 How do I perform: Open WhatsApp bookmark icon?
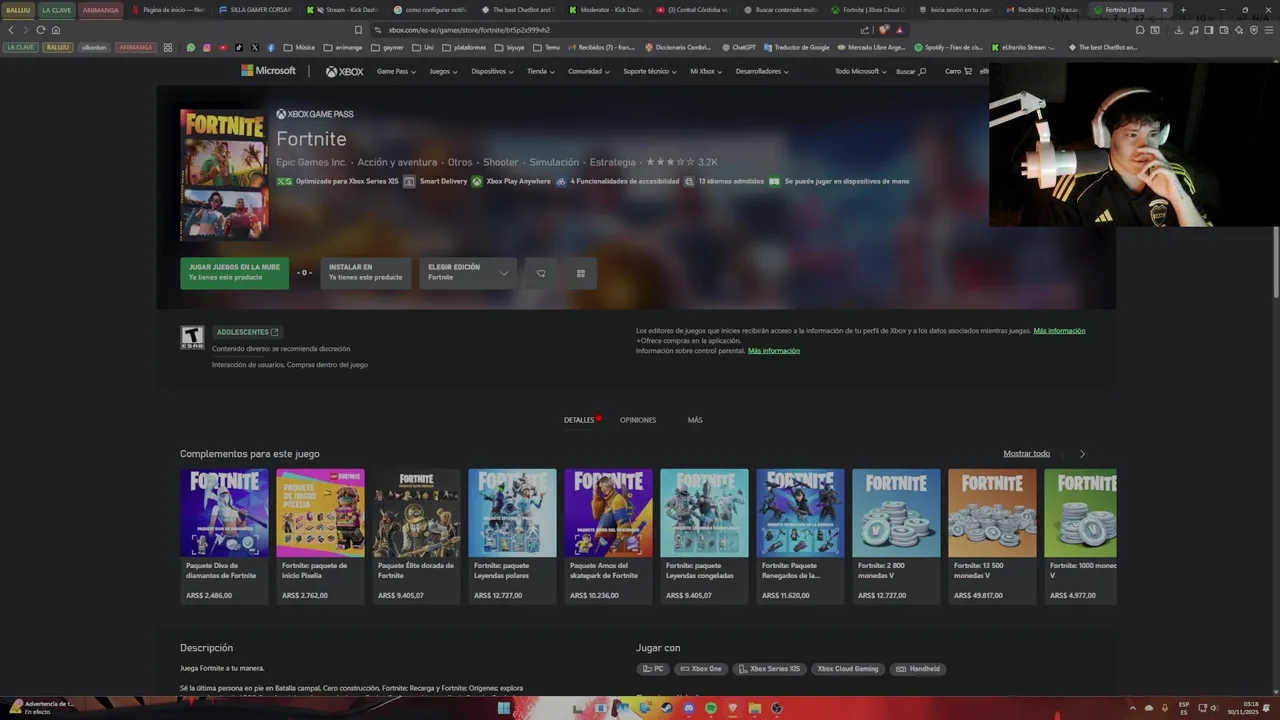click(191, 47)
